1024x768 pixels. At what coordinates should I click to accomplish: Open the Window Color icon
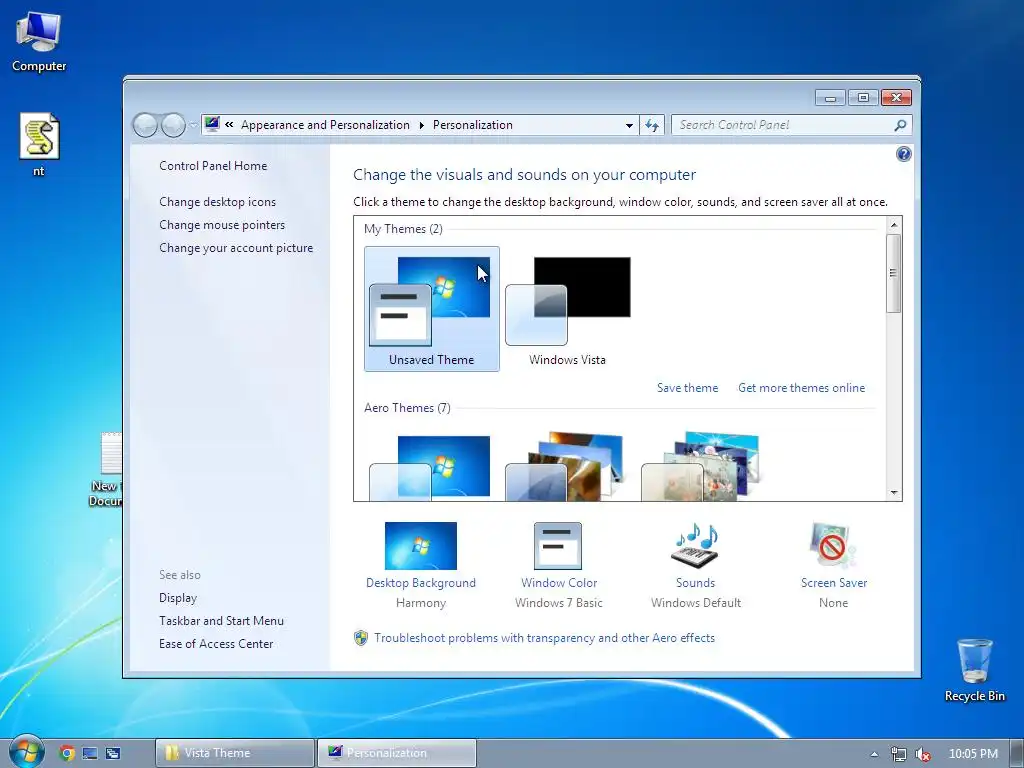click(558, 546)
